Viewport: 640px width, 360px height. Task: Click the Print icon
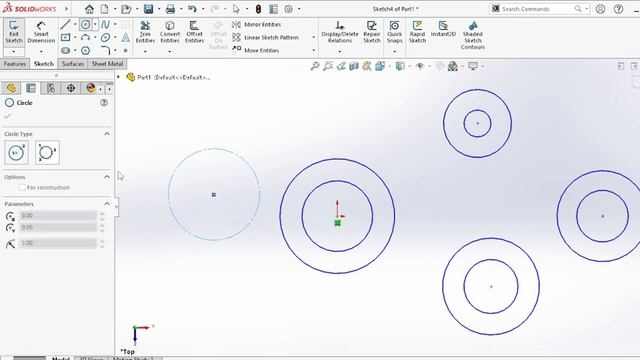[x=170, y=9]
